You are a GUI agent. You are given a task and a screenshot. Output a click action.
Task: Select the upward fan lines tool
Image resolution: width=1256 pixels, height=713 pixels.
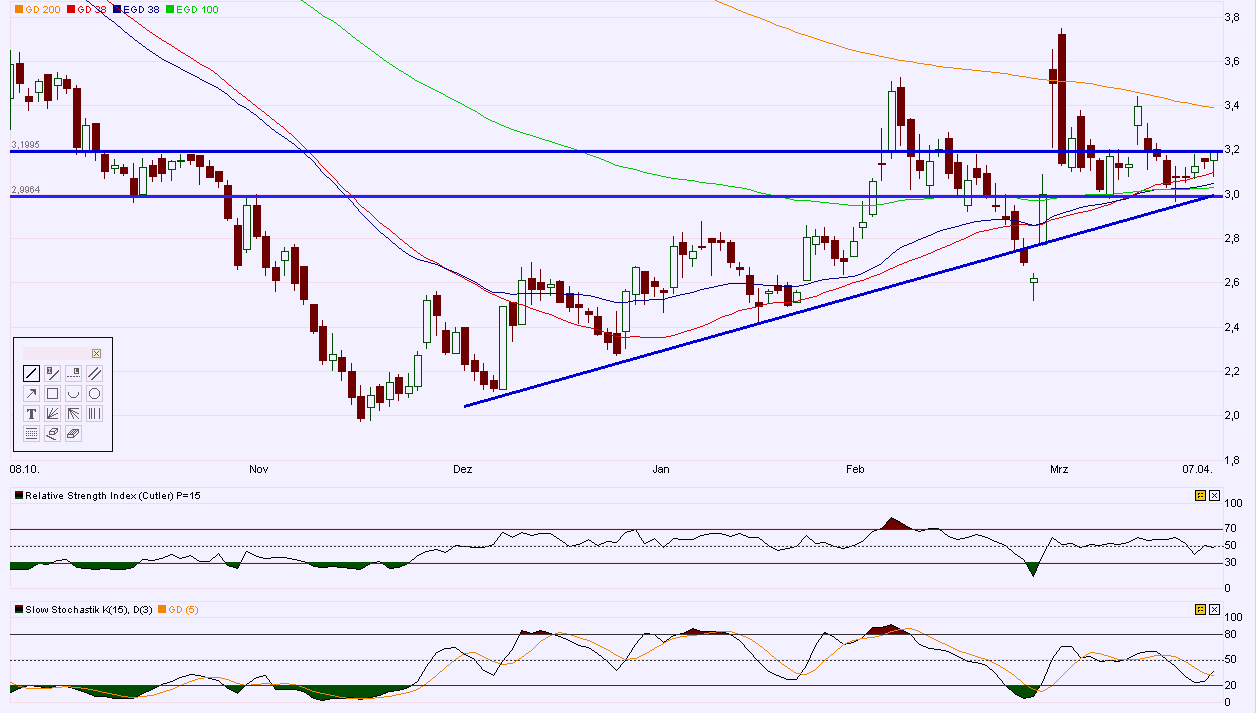pos(52,413)
